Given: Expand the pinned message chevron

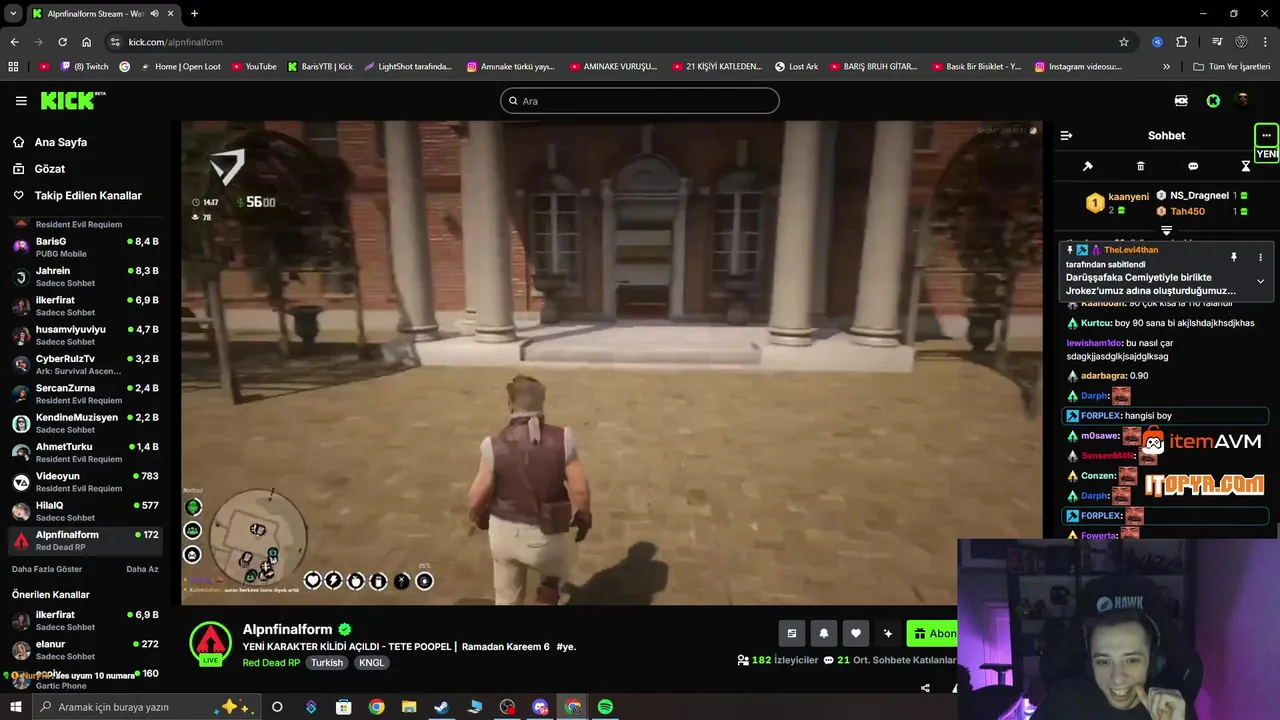Looking at the screenshot, I should point(1260,282).
